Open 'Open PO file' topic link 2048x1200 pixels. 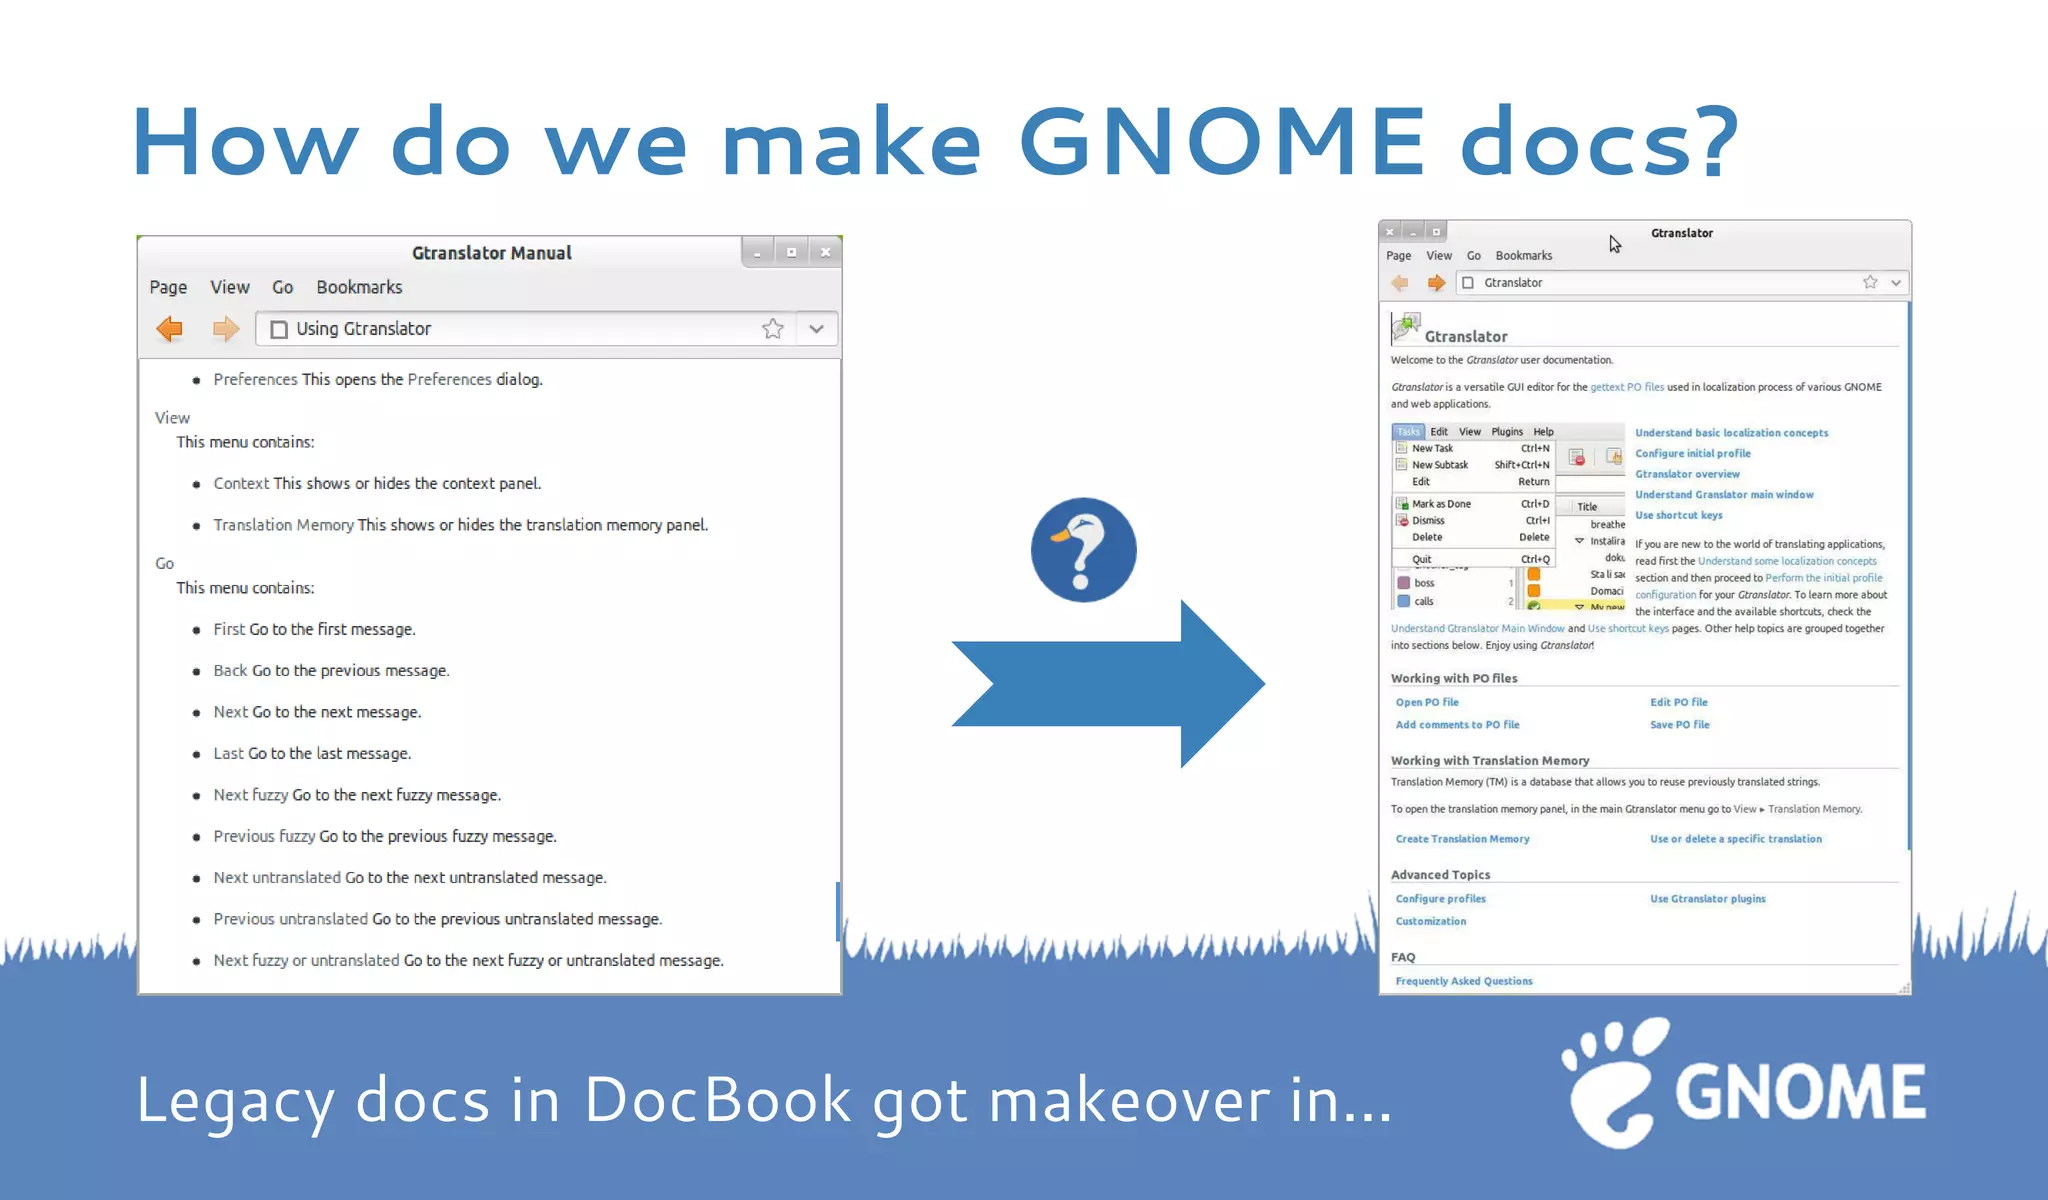pyautogui.click(x=1427, y=702)
